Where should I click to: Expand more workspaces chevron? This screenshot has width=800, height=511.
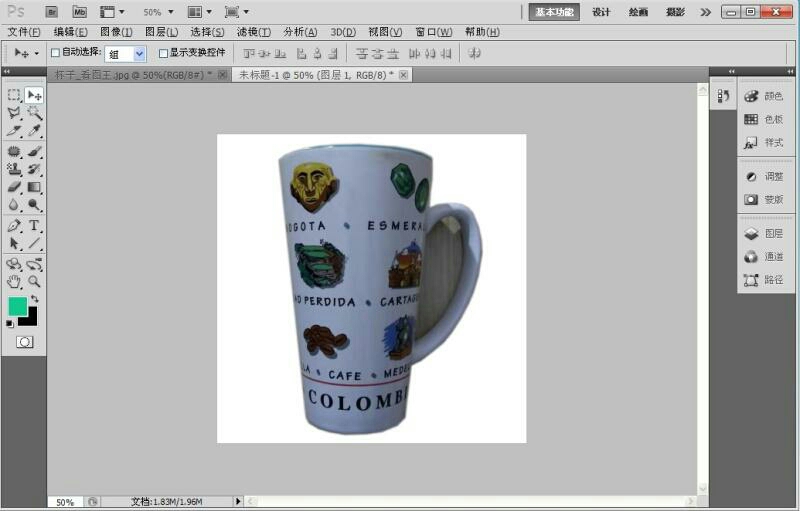[706, 12]
